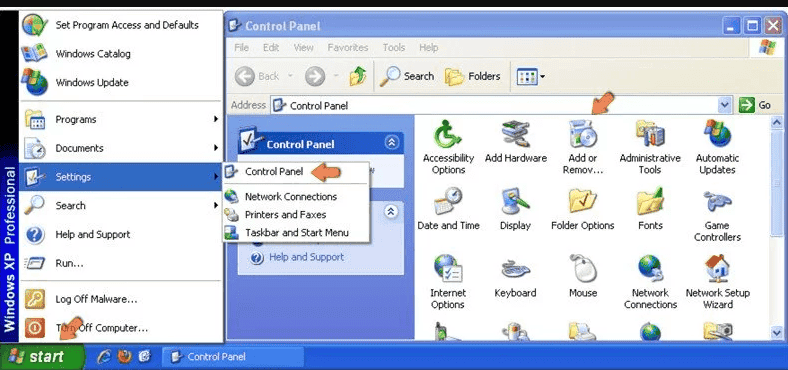Open Game Controllers icon

coord(717,215)
